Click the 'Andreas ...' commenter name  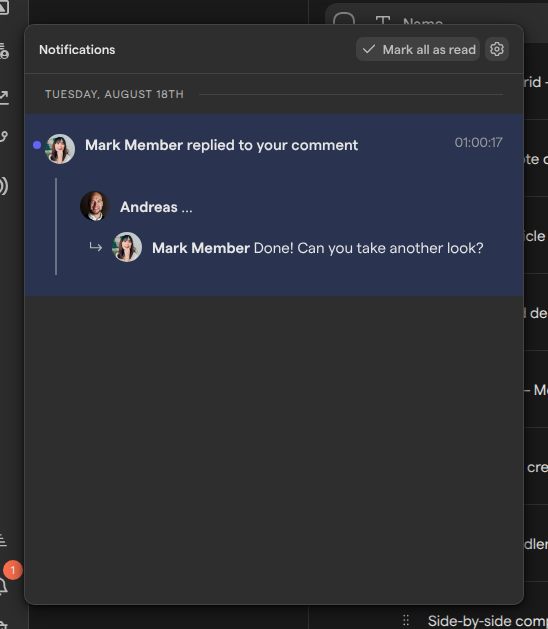[x=156, y=207]
